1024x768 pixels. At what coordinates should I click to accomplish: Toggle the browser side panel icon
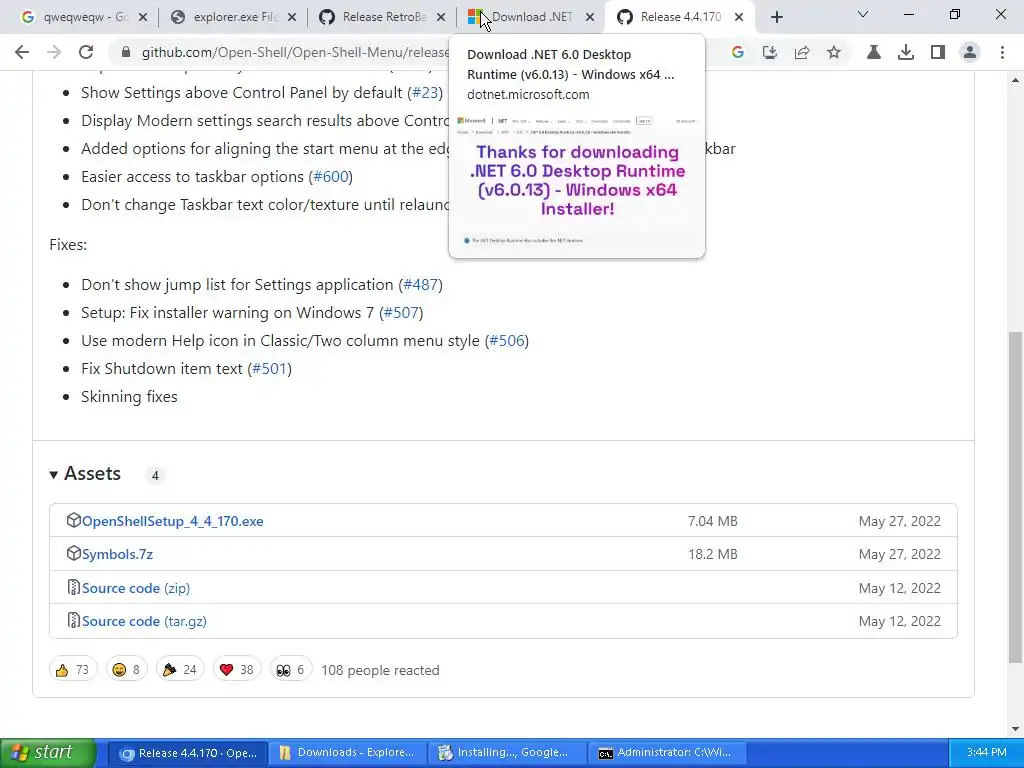[937, 52]
